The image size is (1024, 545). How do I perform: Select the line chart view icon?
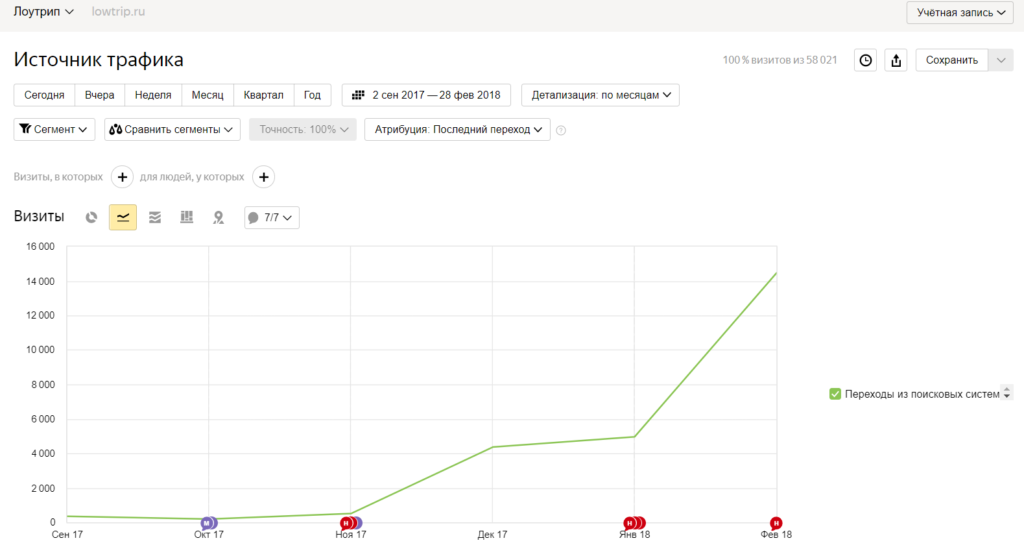coord(123,217)
